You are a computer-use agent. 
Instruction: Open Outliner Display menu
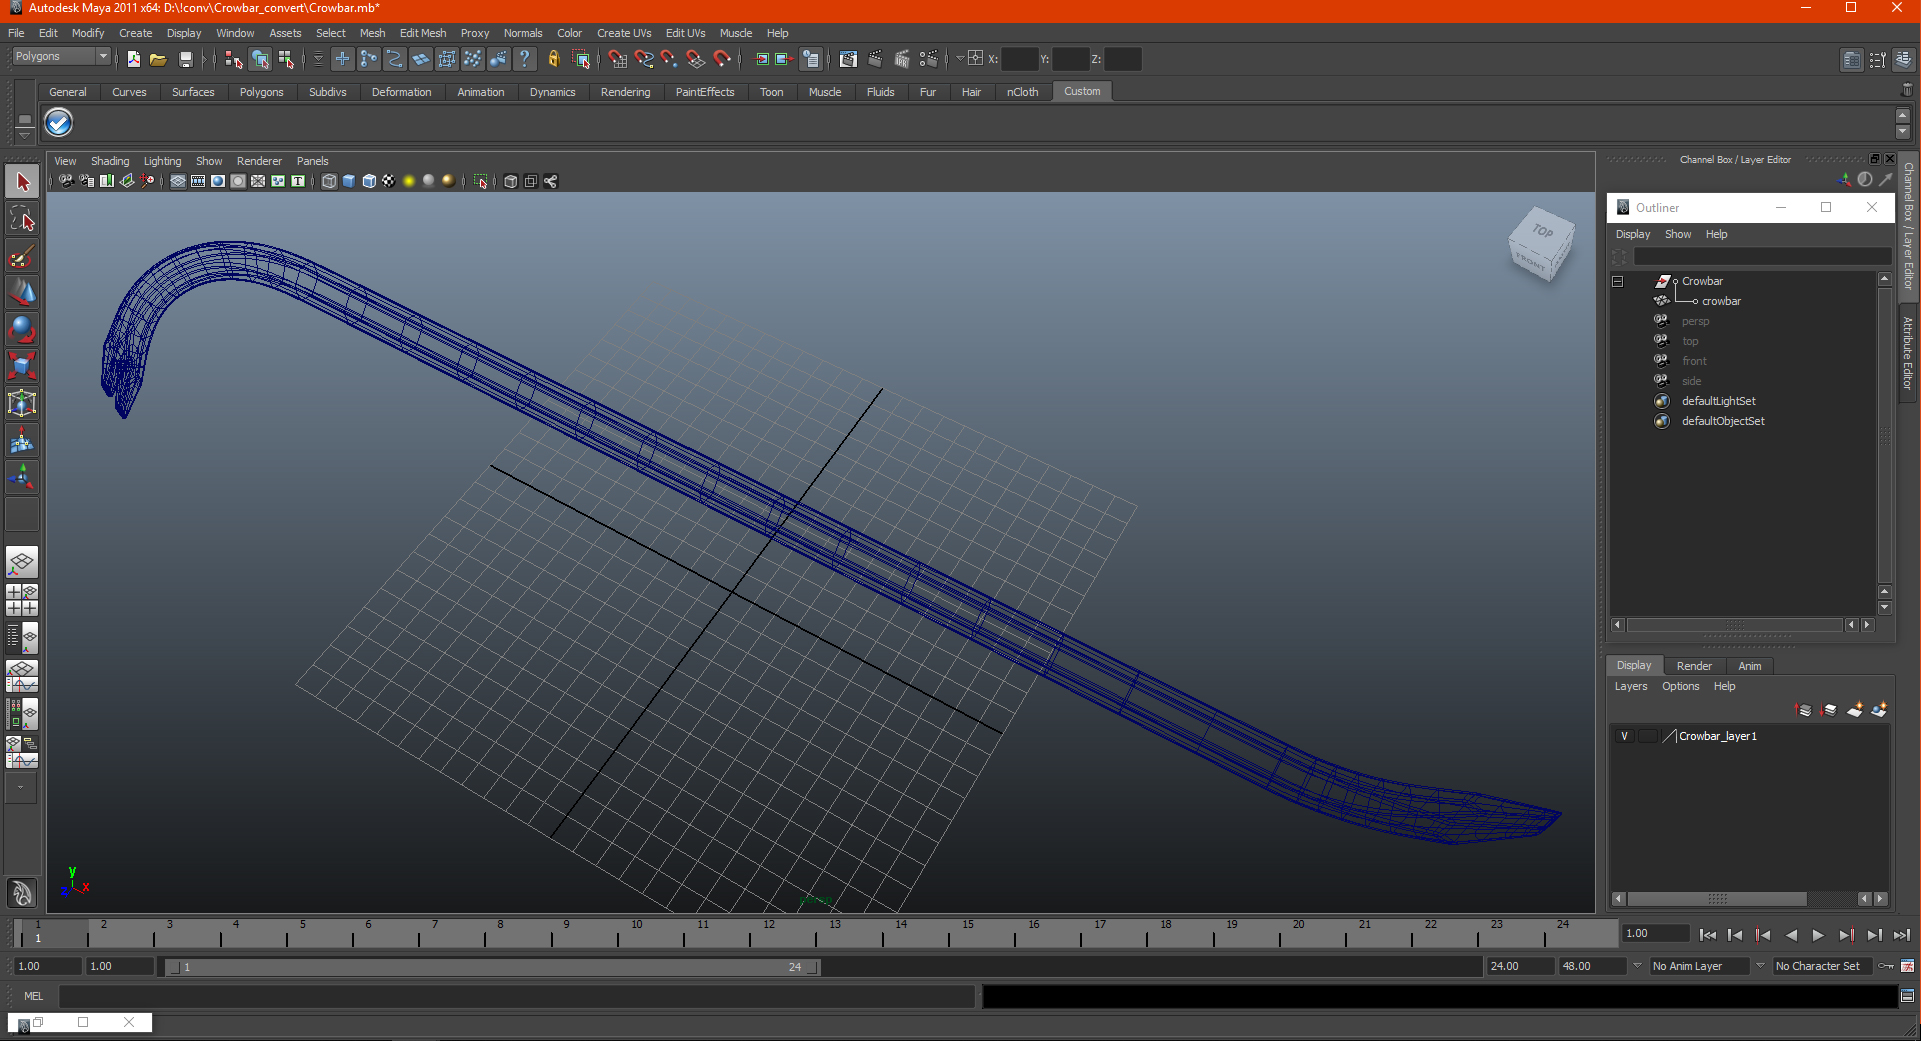(1633, 234)
